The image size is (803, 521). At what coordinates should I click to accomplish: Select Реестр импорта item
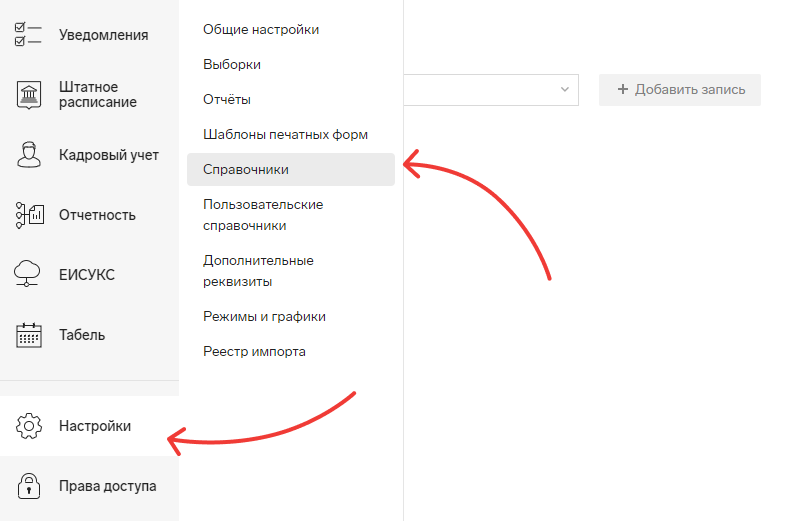(254, 351)
